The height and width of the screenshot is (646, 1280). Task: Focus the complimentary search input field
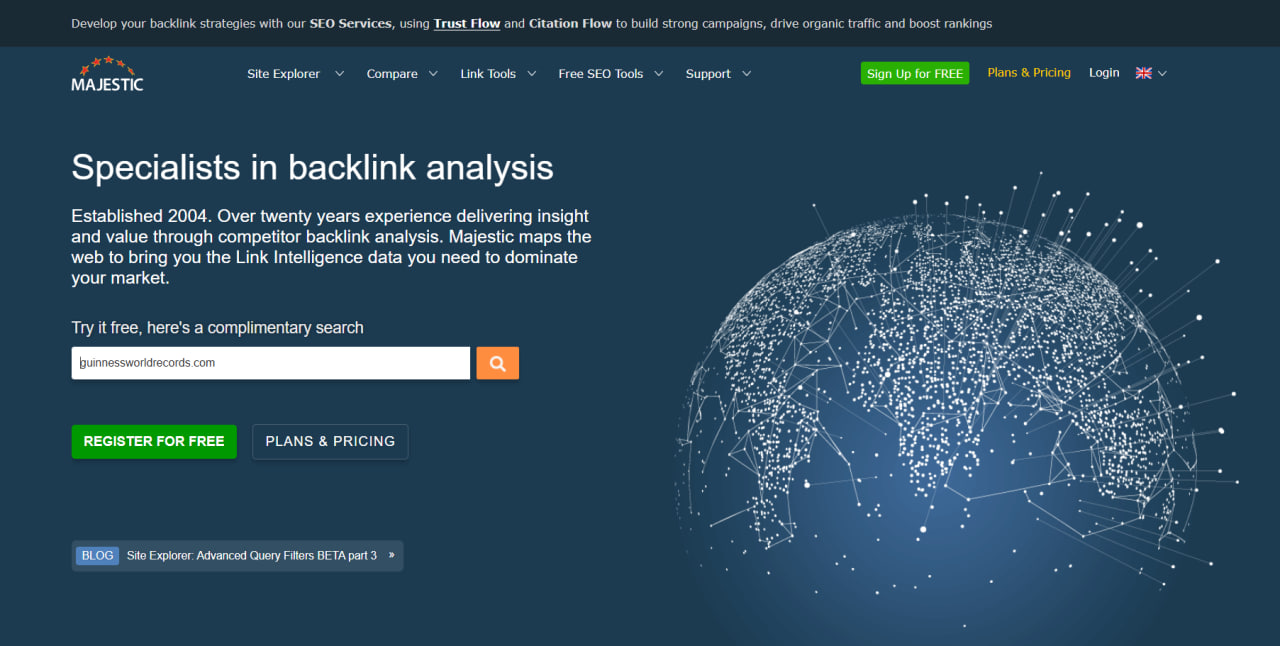[x=271, y=363]
